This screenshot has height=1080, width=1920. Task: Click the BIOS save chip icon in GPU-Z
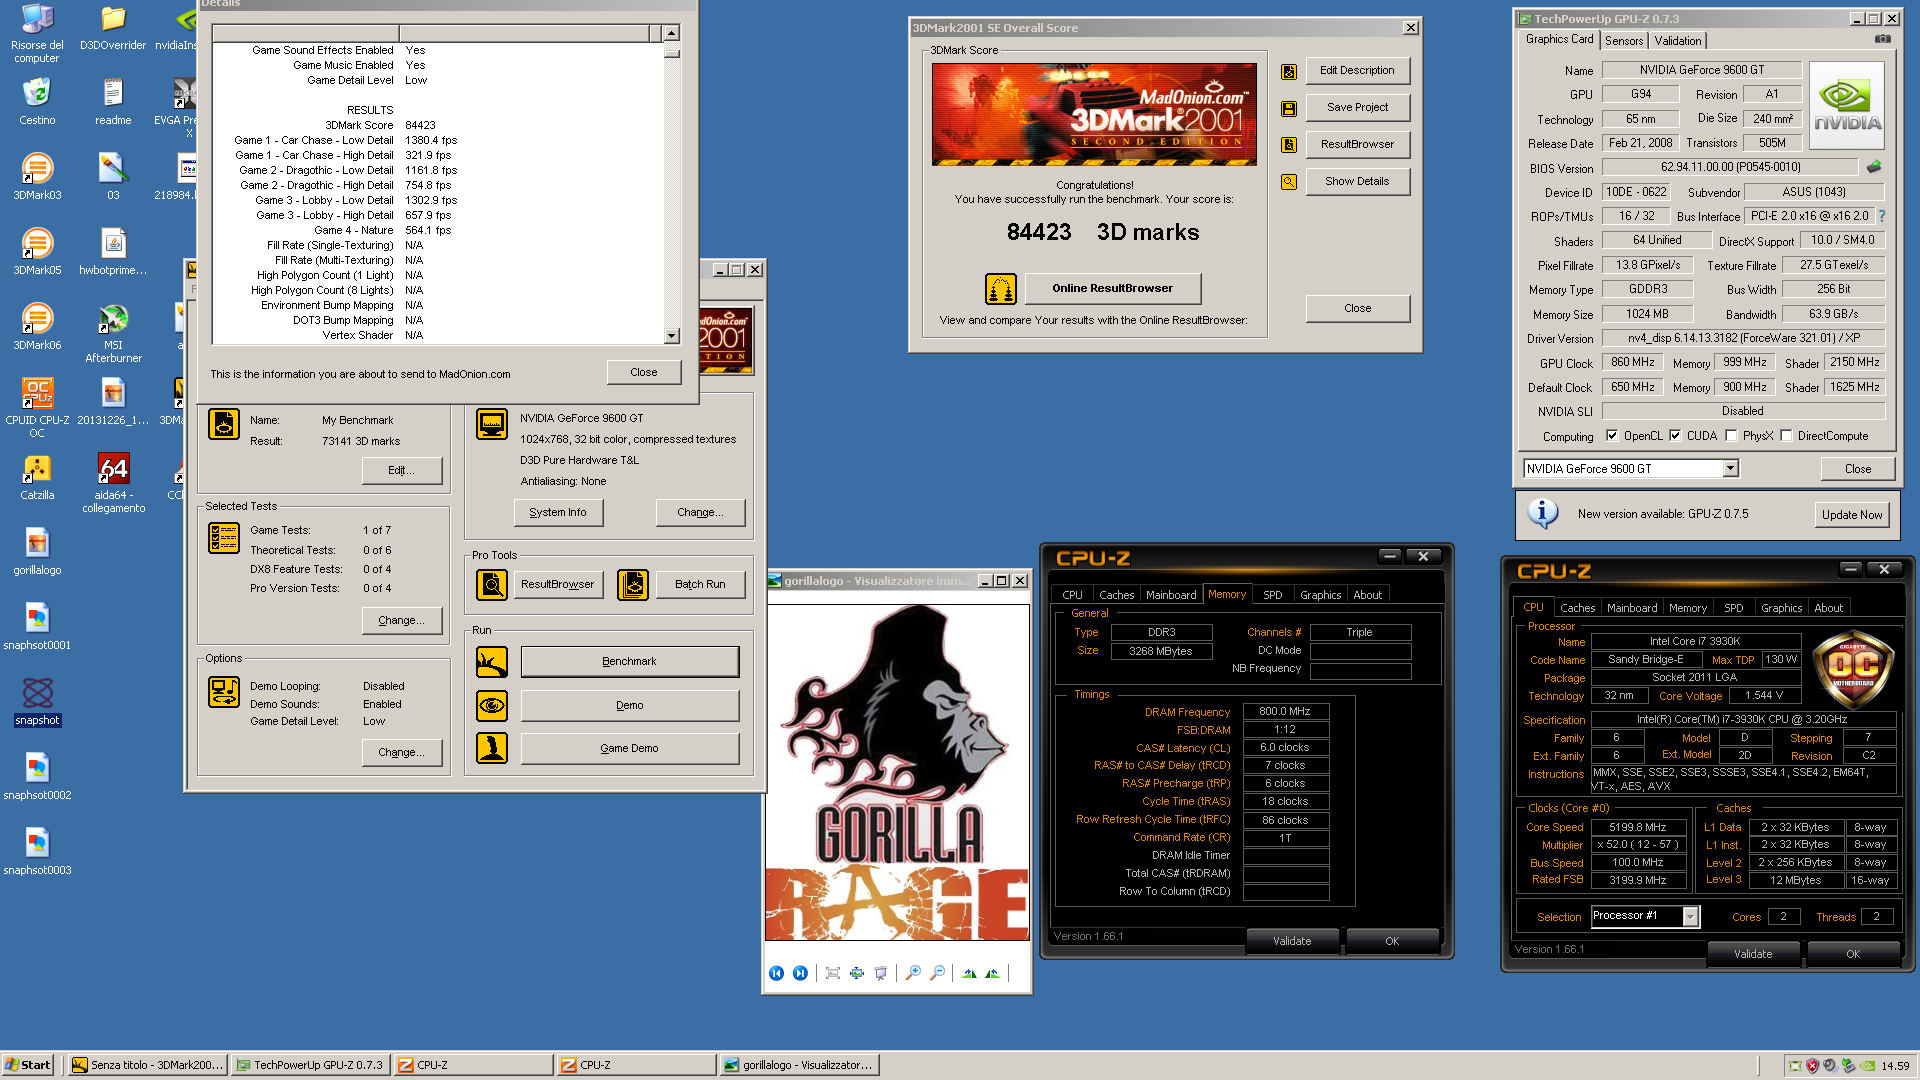[x=1874, y=167]
